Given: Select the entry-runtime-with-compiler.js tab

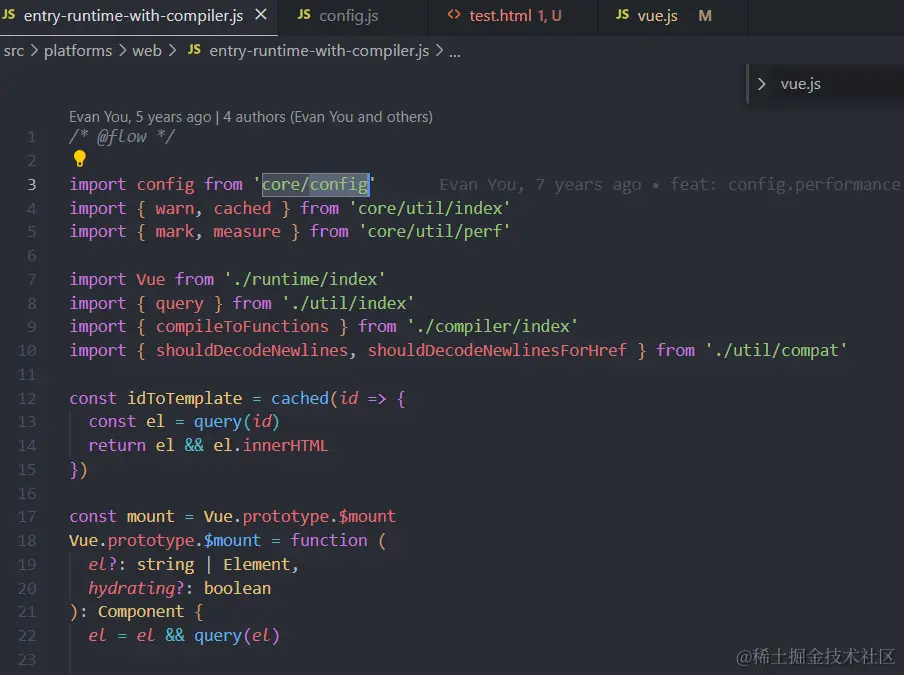Looking at the screenshot, I should [x=133, y=16].
